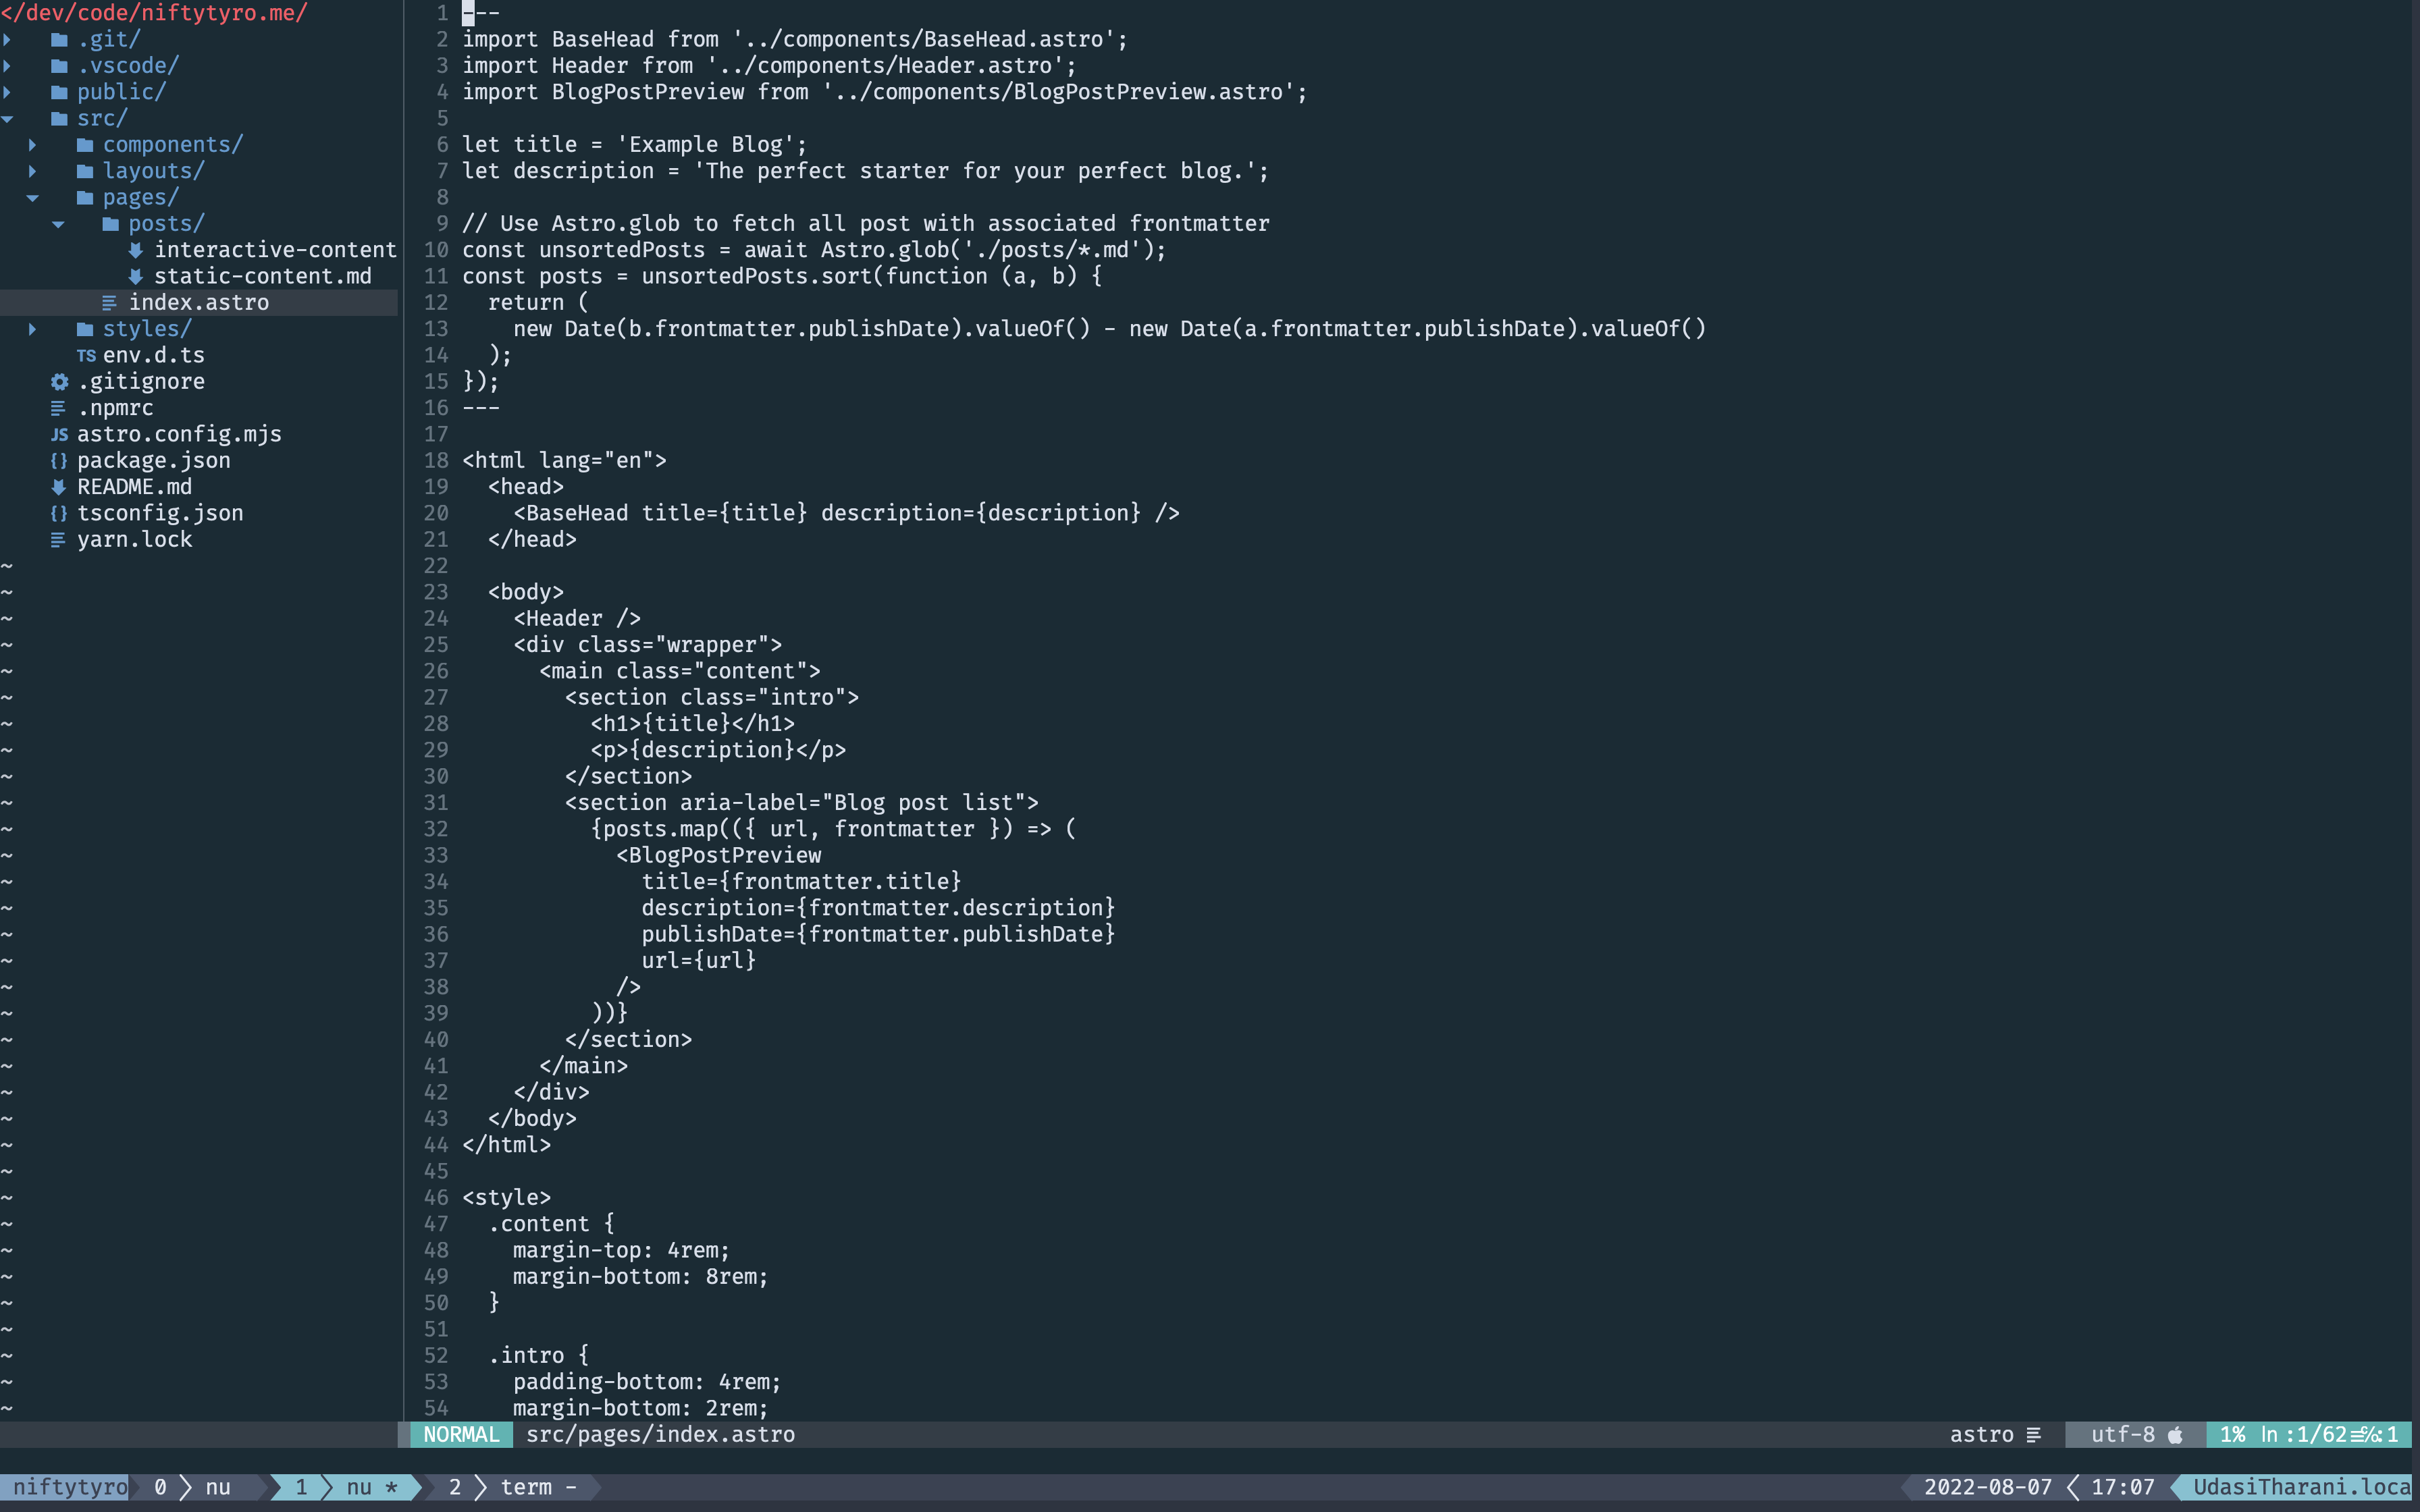Image resolution: width=2420 pixels, height=1512 pixels.
Task: Click the /dev/code/niftytyro.me/ project root
Action: click(x=154, y=13)
